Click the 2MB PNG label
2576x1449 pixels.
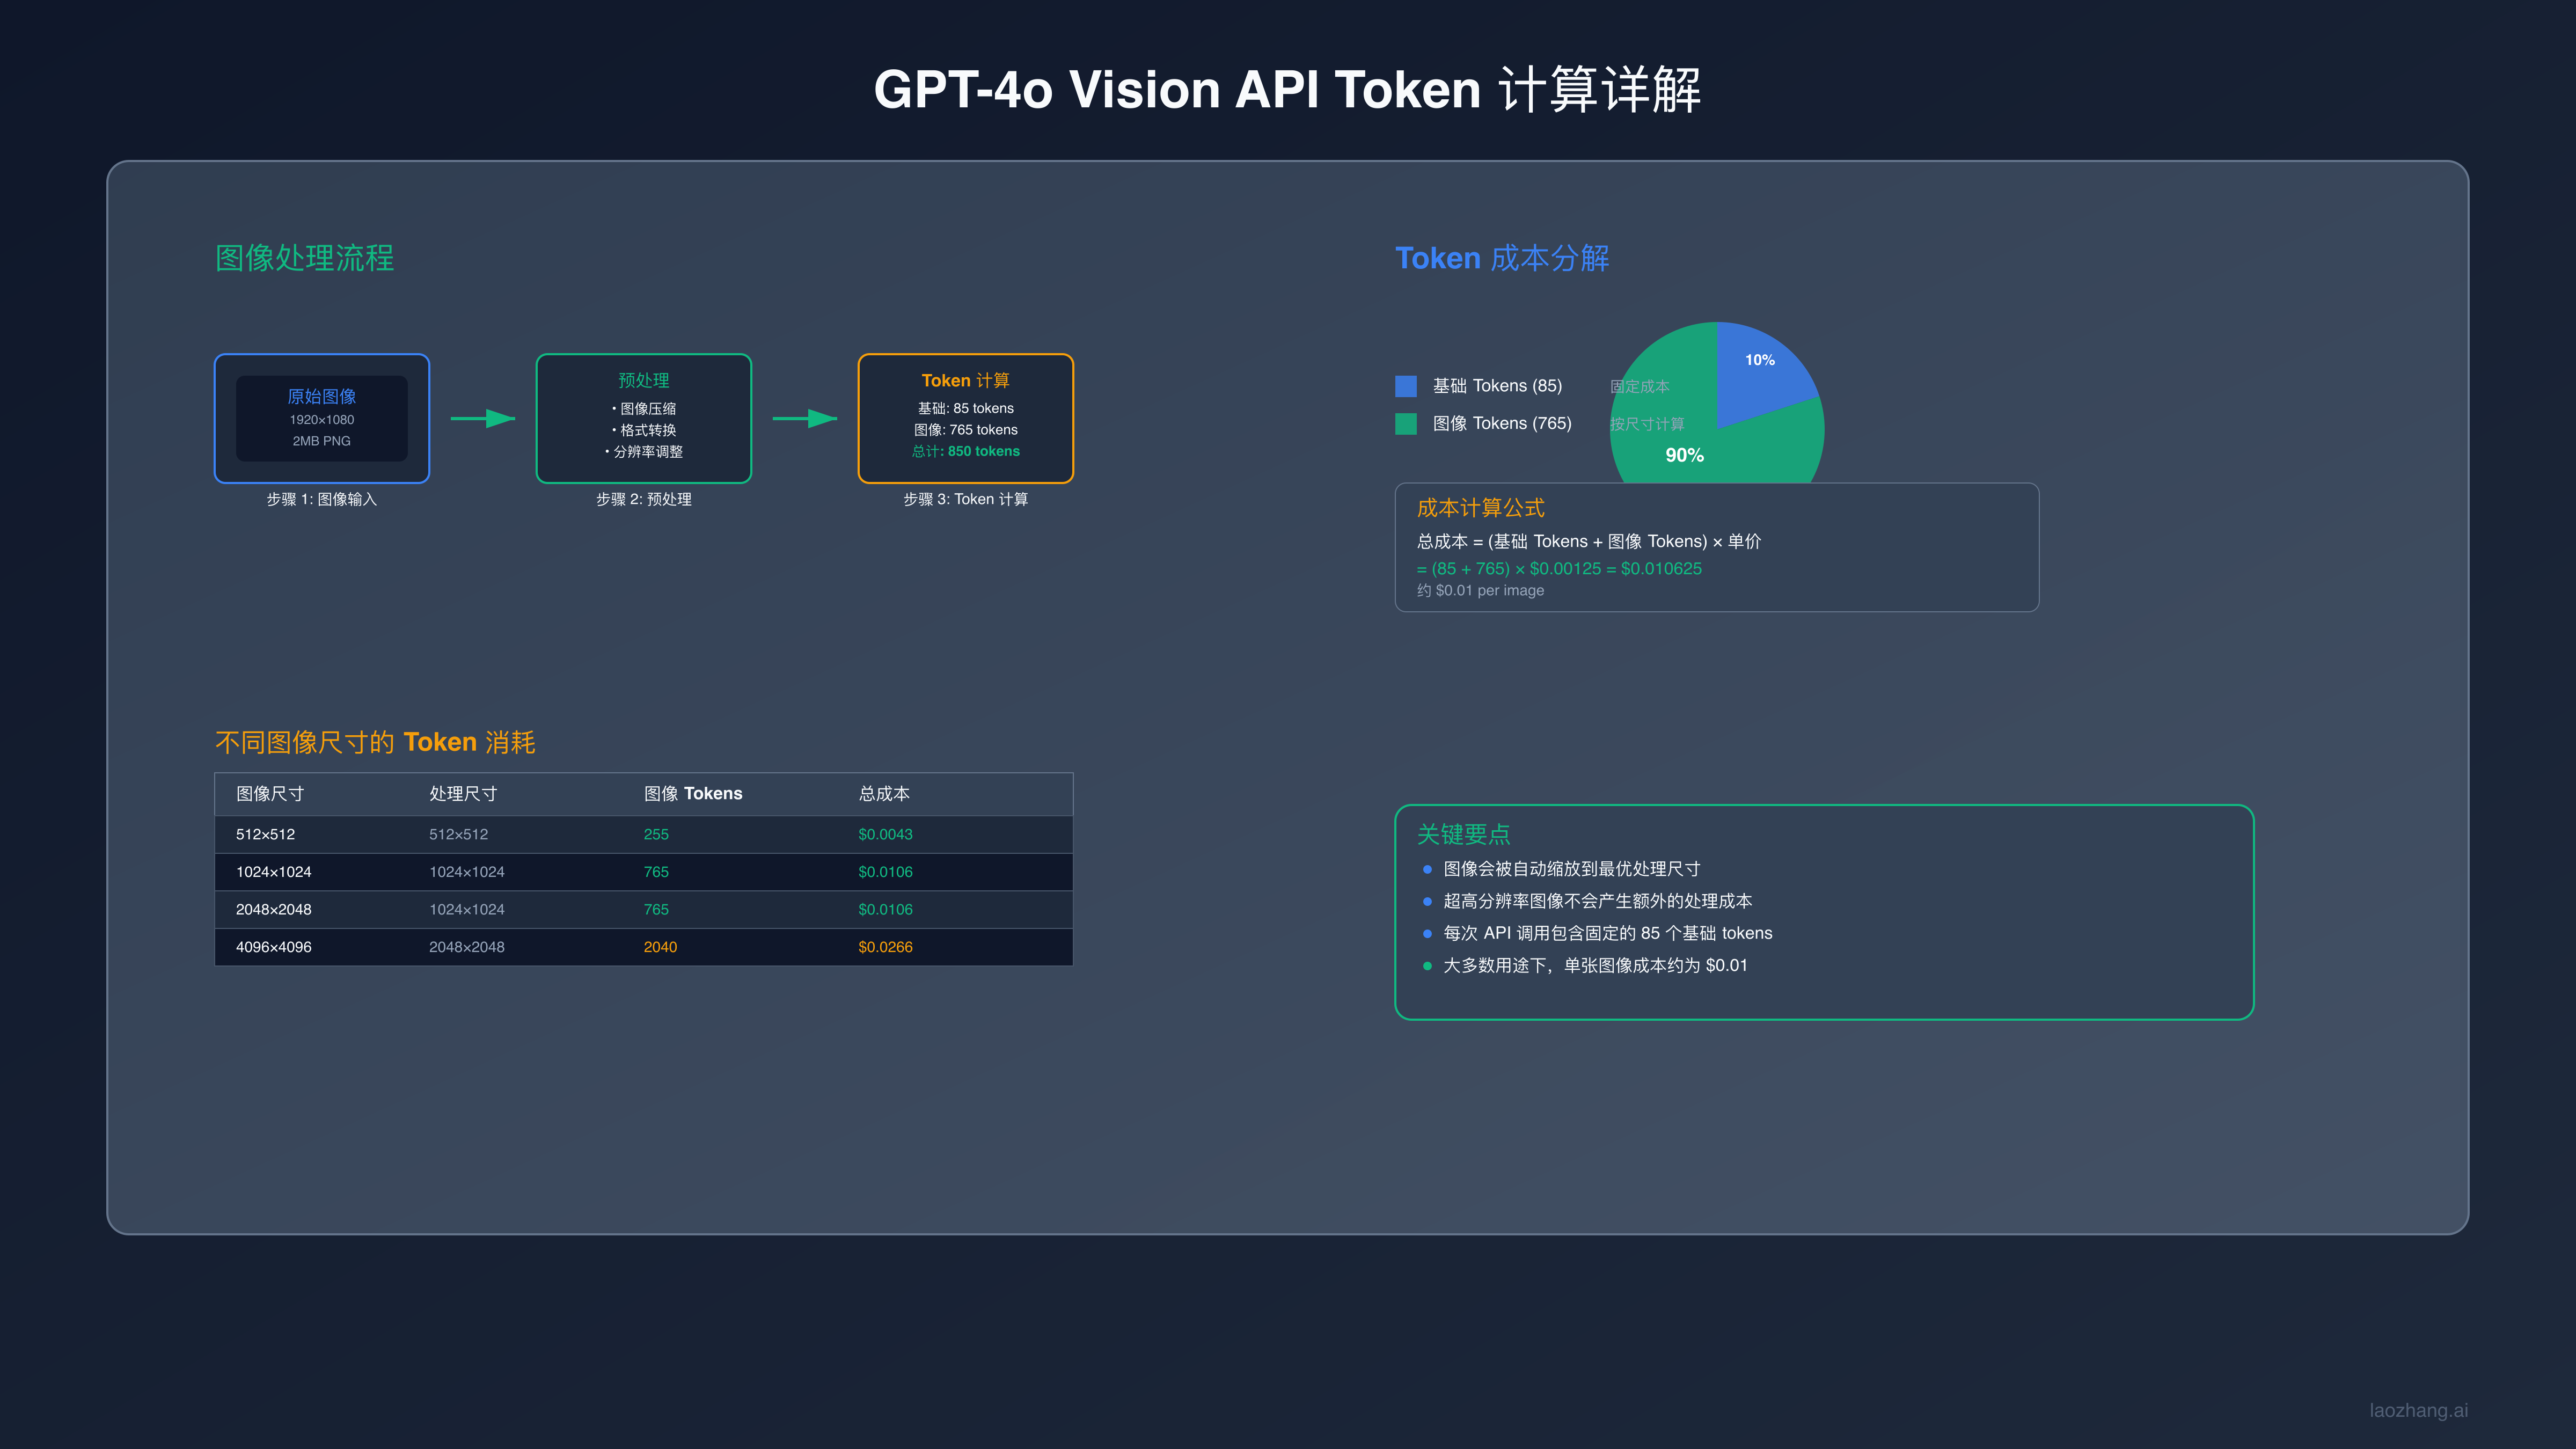[321, 441]
